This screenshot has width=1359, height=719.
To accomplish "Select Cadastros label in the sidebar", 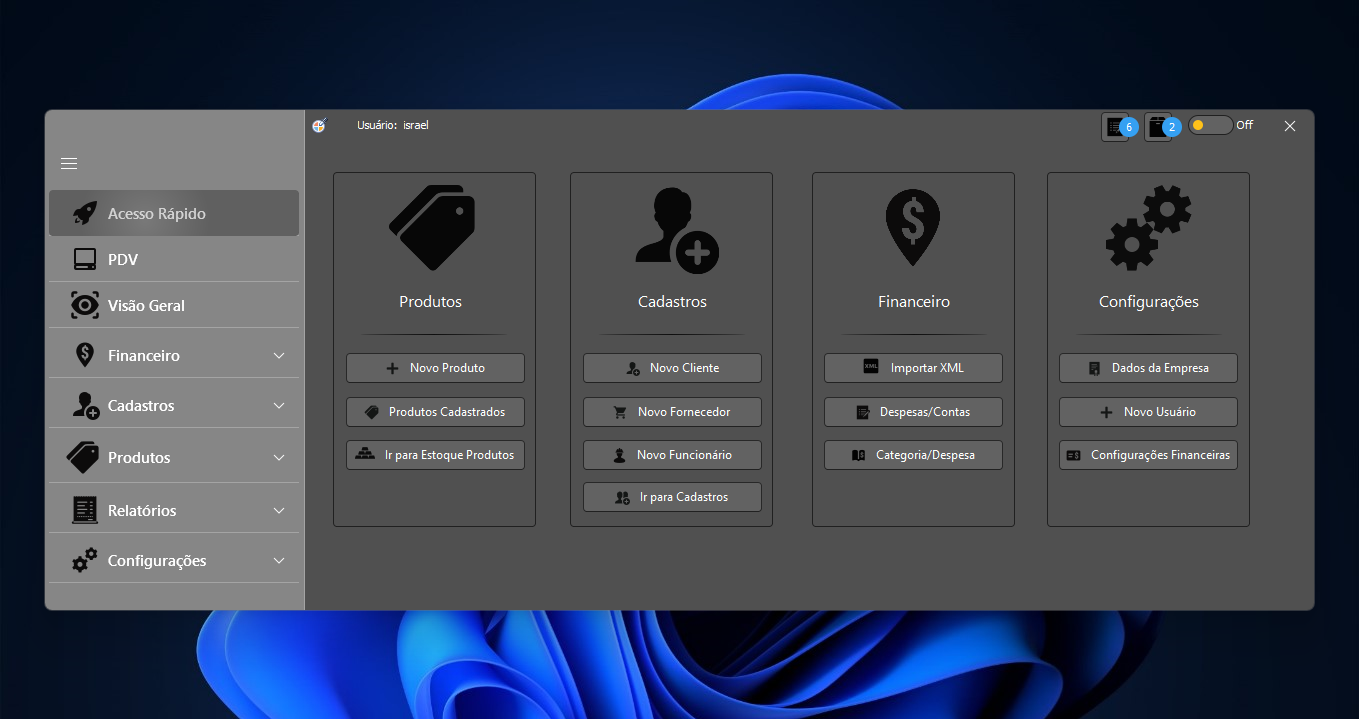I will tap(141, 406).
